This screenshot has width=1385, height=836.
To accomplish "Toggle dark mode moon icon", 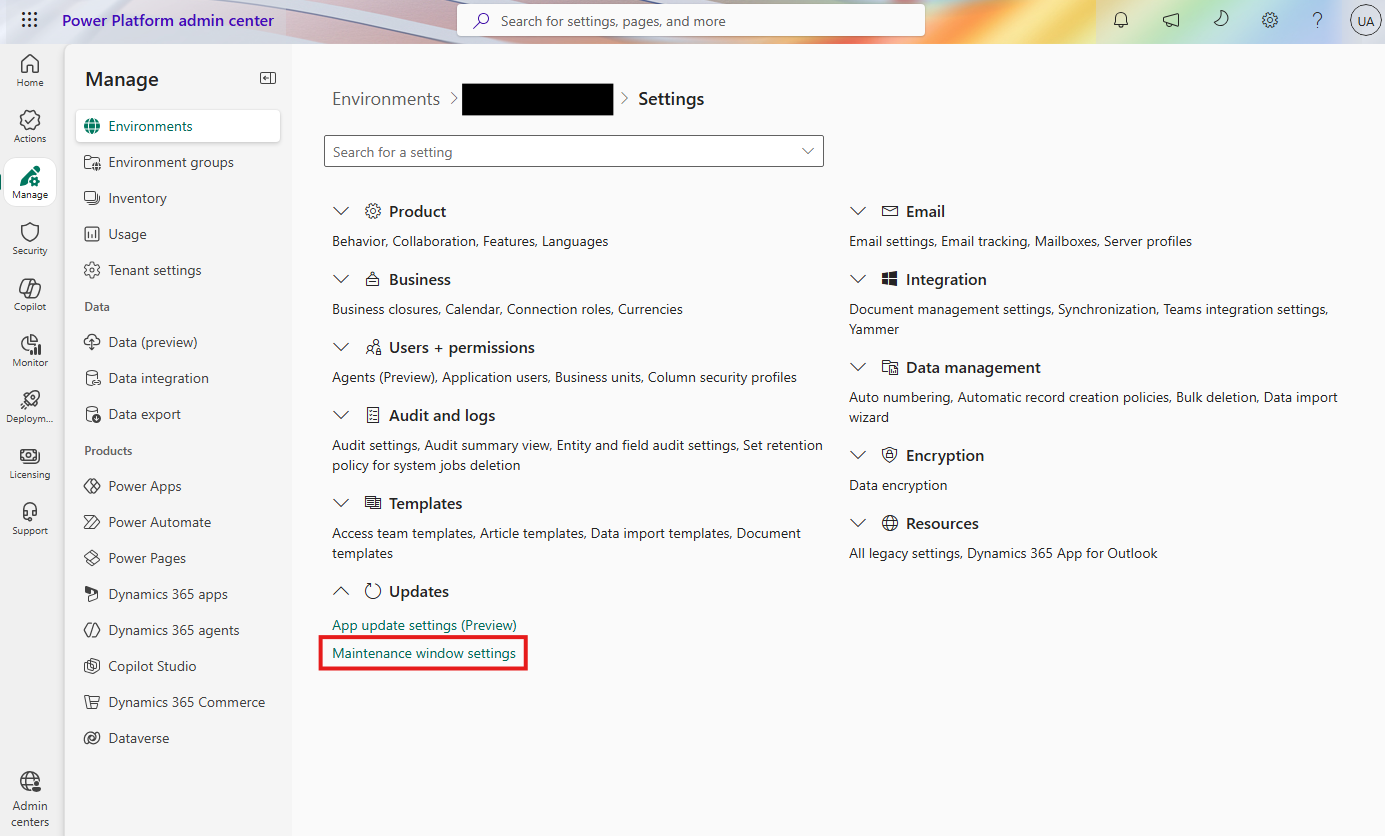I will coord(1220,21).
